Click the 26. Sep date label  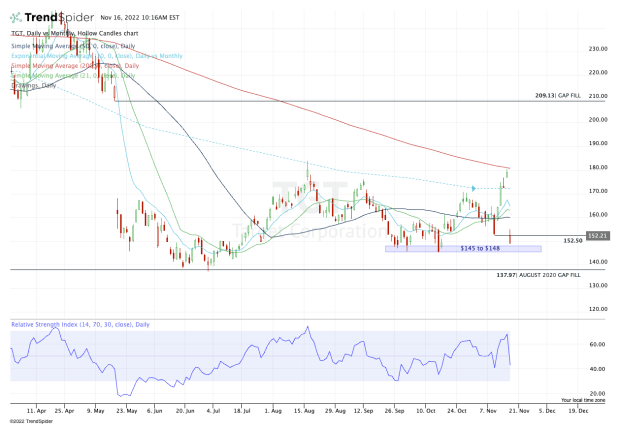point(395,411)
